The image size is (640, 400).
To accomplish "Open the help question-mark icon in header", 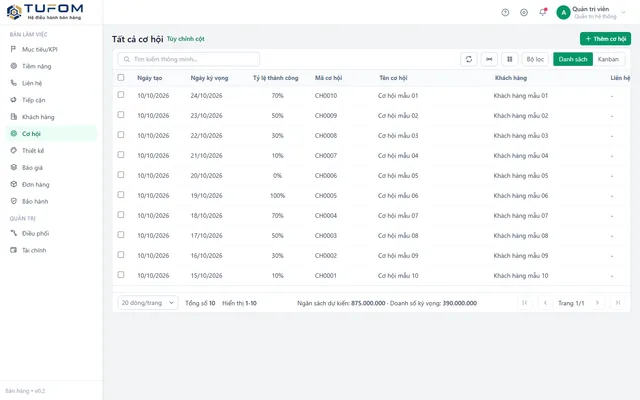I will click(x=505, y=12).
